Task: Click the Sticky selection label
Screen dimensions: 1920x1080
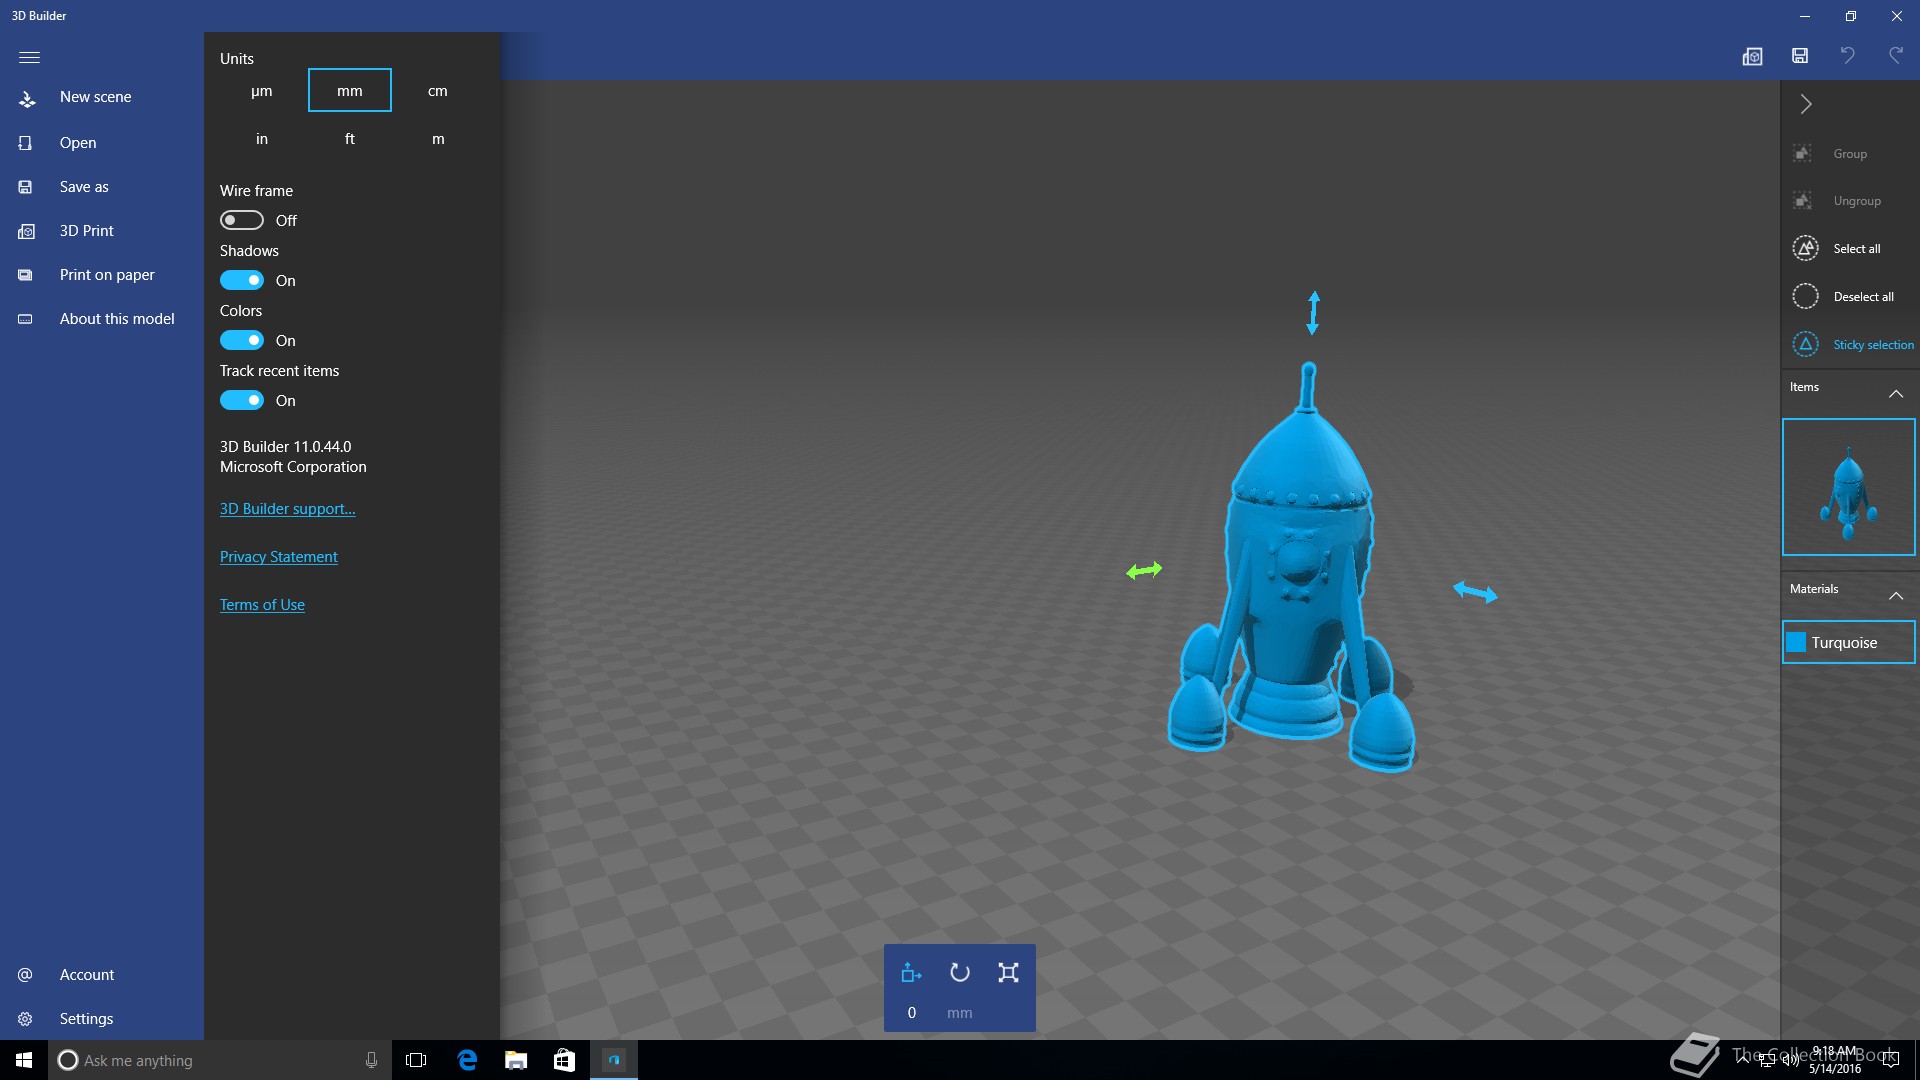Action: coord(1873,345)
